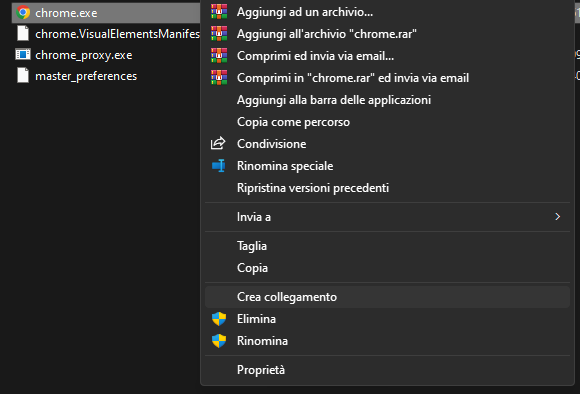This screenshot has height=394, width=580.
Task: Click WinRAR icon next to 'Aggiungi all'archivio "chrome.rar"'
Action: (x=219, y=34)
